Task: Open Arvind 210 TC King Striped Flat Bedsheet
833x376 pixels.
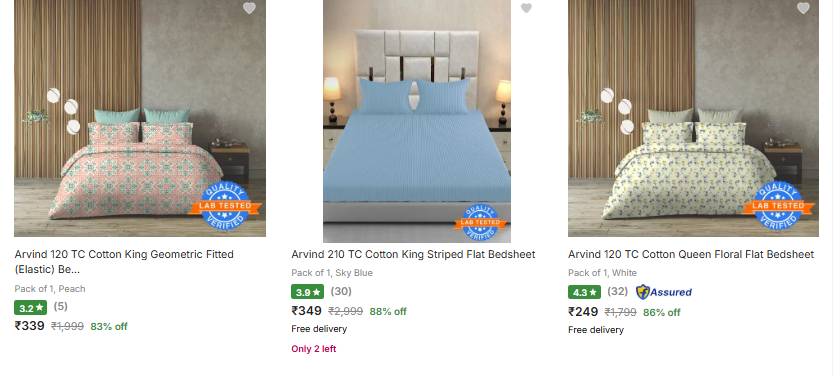Action: coord(413,254)
